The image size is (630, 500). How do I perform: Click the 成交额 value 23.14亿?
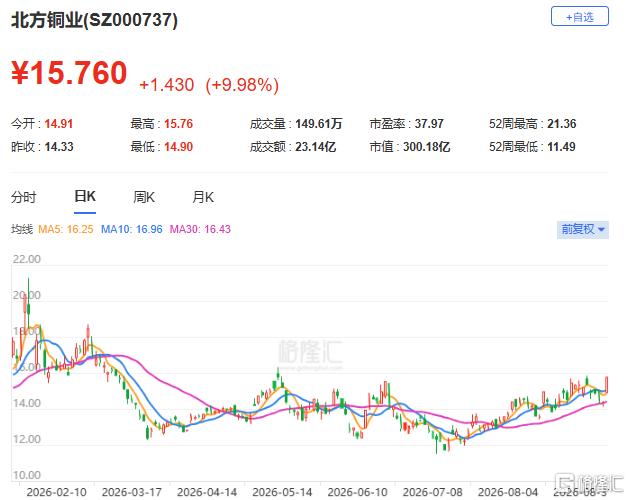click(315, 147)
